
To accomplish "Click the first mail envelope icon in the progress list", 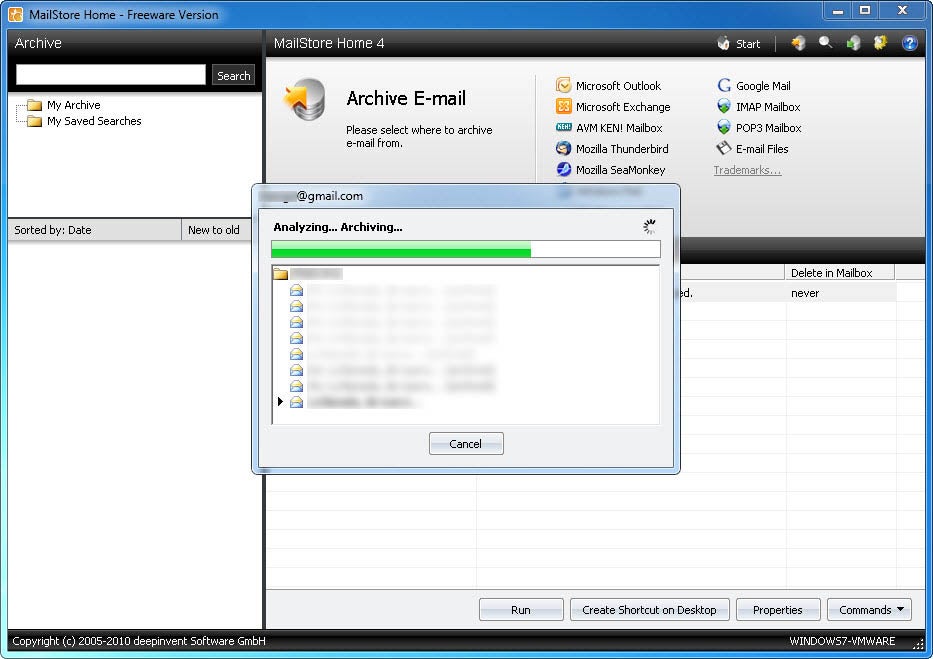I will tap(296, 290).
